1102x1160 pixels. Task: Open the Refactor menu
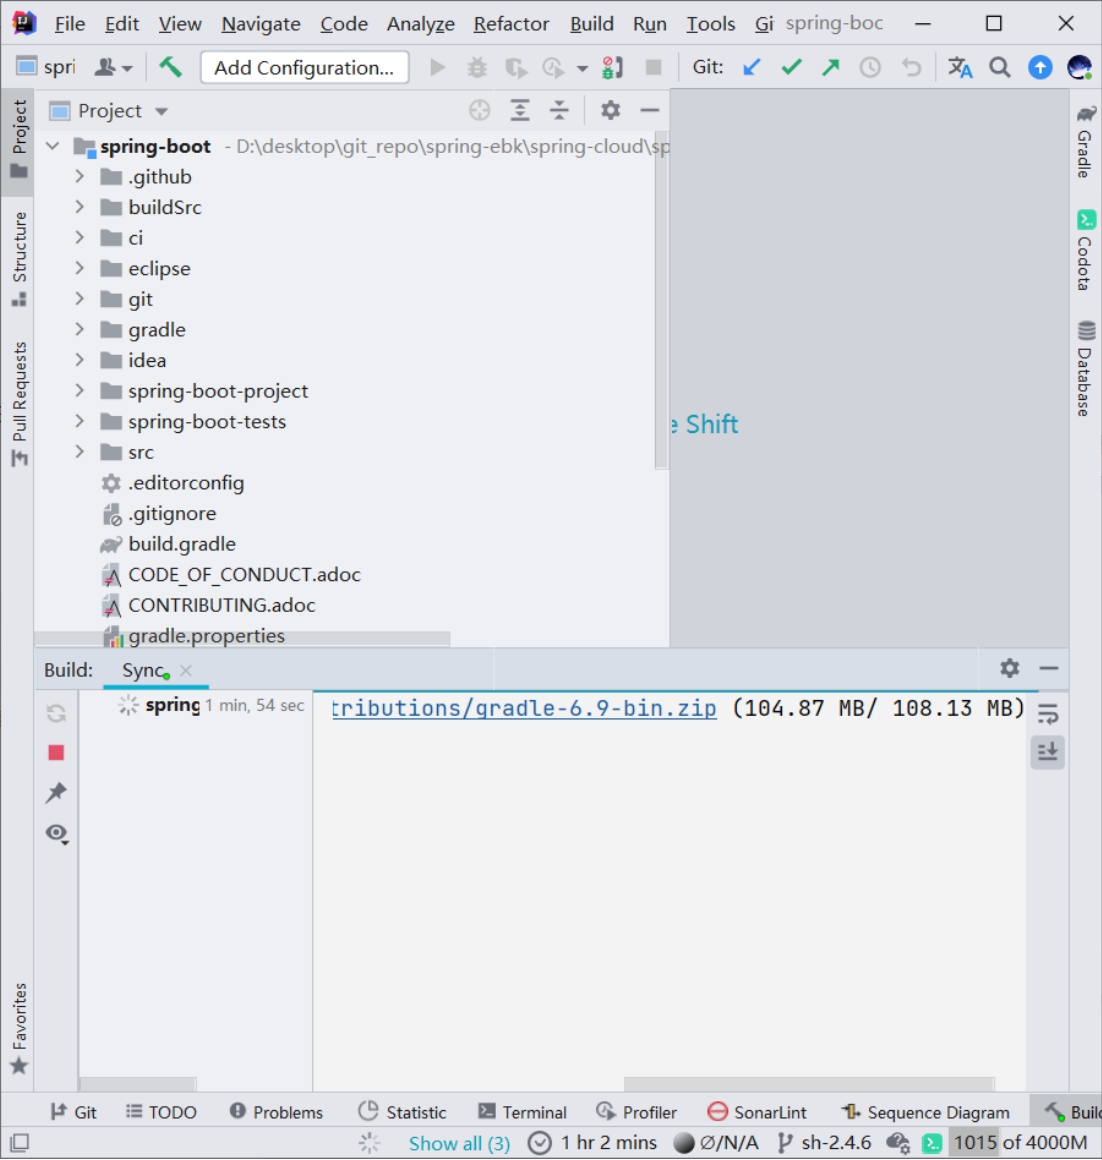511,24
